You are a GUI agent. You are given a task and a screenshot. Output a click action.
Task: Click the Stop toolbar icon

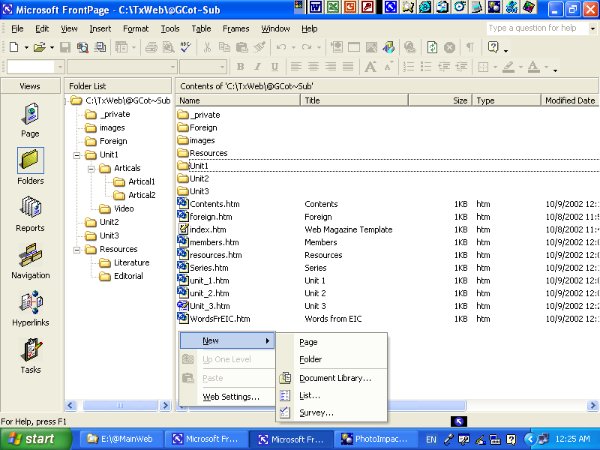450,47
